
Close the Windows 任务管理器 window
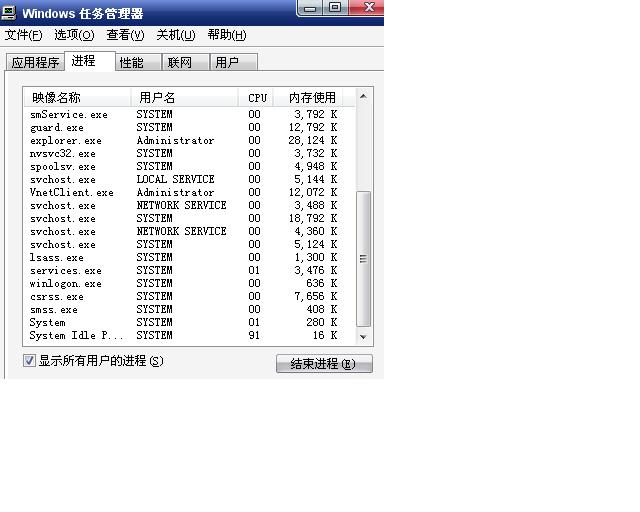pyautogui.click(x=368, y=8)
